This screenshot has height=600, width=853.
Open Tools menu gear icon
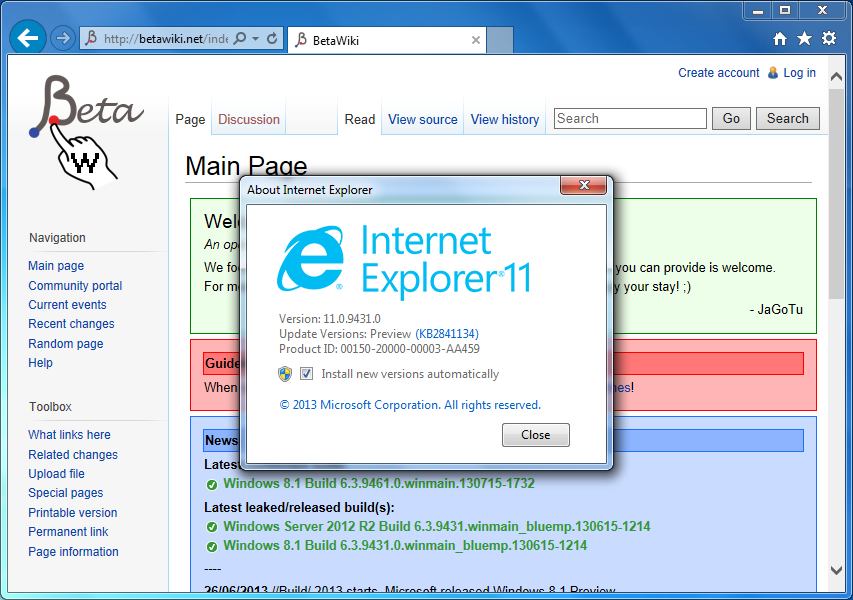(829, 38)
